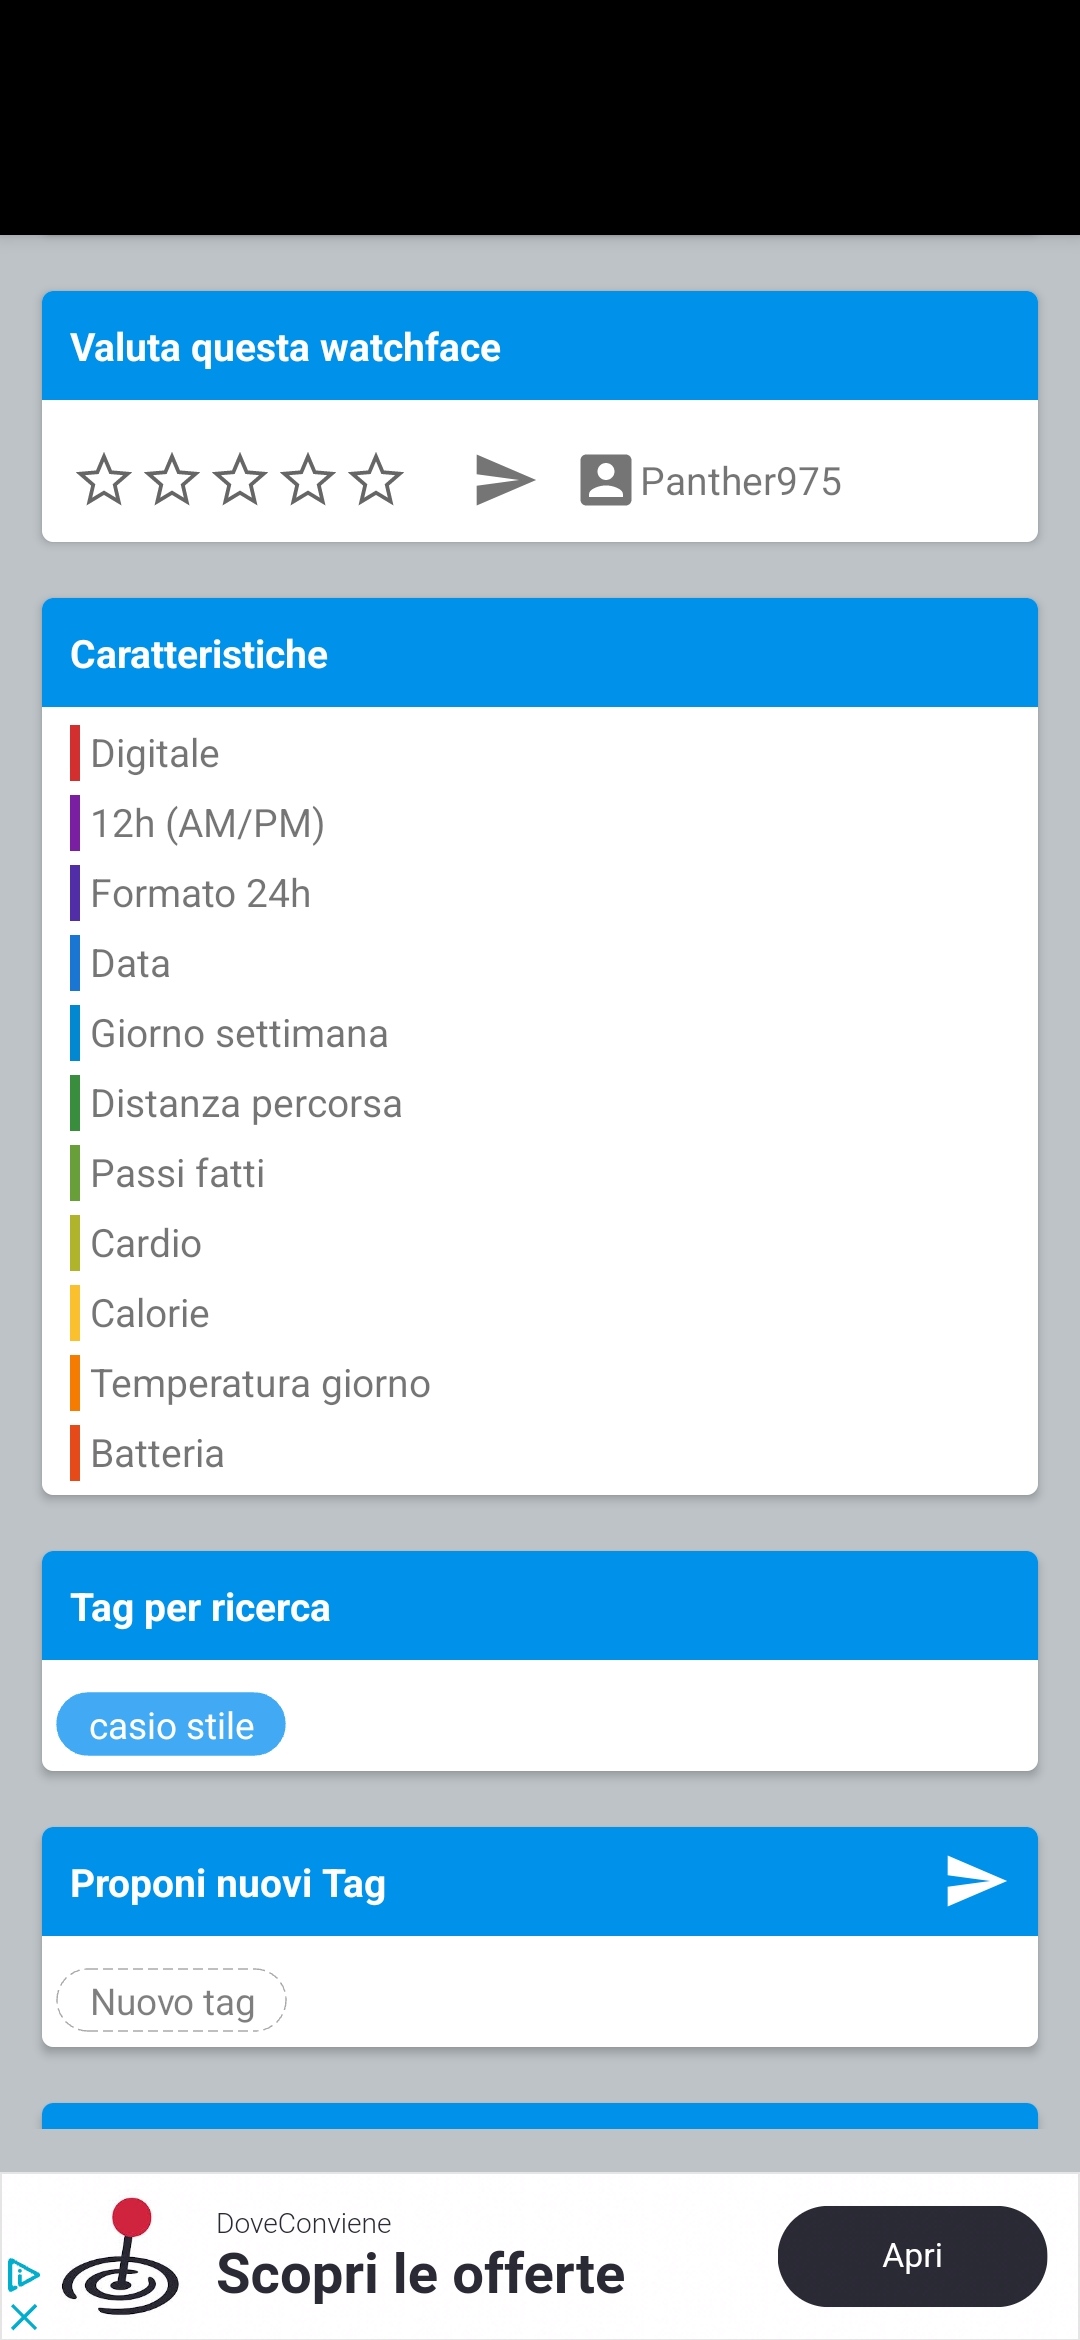Tap the Nuovo tag input chip
This screenshot has height=2340, width=1080.
click(172, 2001)
